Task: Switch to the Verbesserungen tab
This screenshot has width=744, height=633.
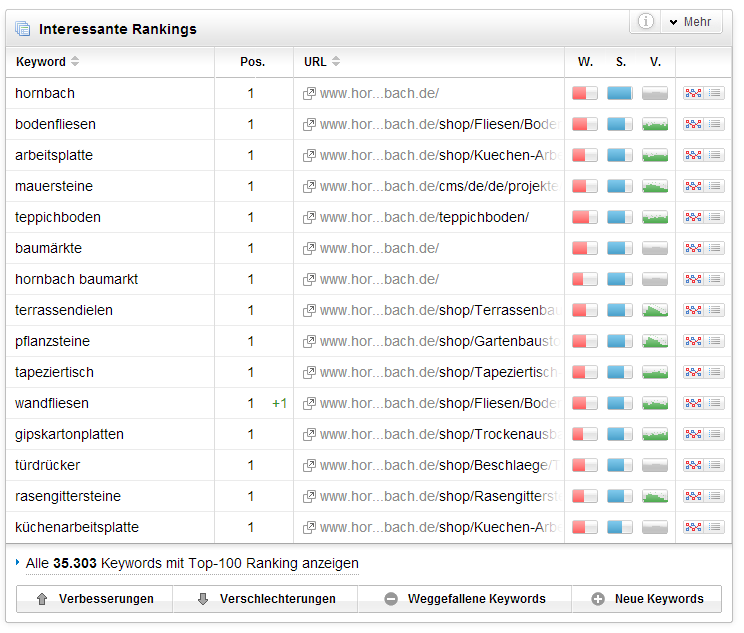Action: [x=95, y=599]
